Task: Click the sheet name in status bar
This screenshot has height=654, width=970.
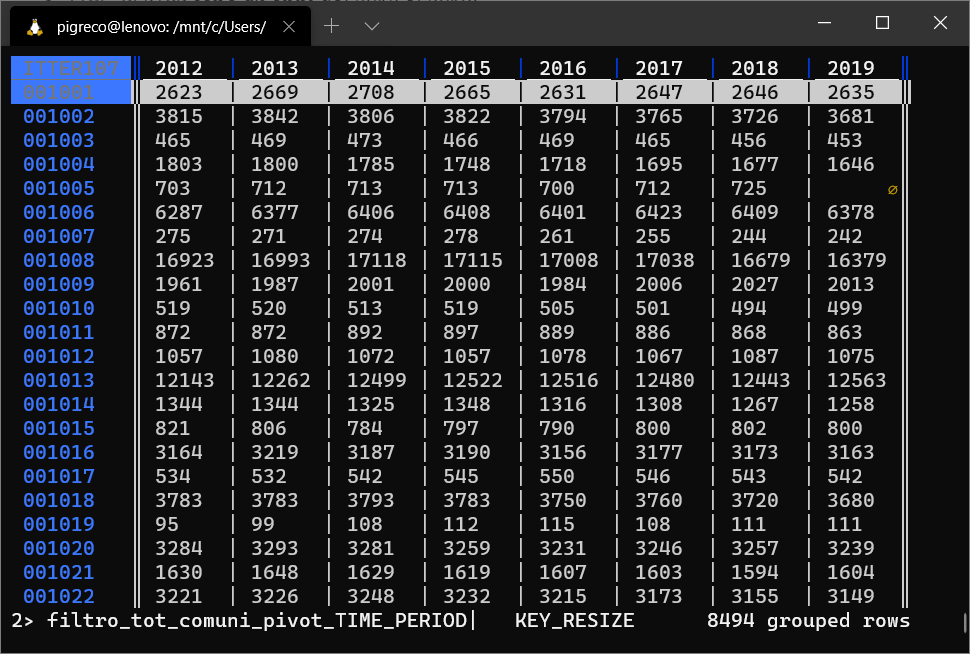Action: pos(257,620)
